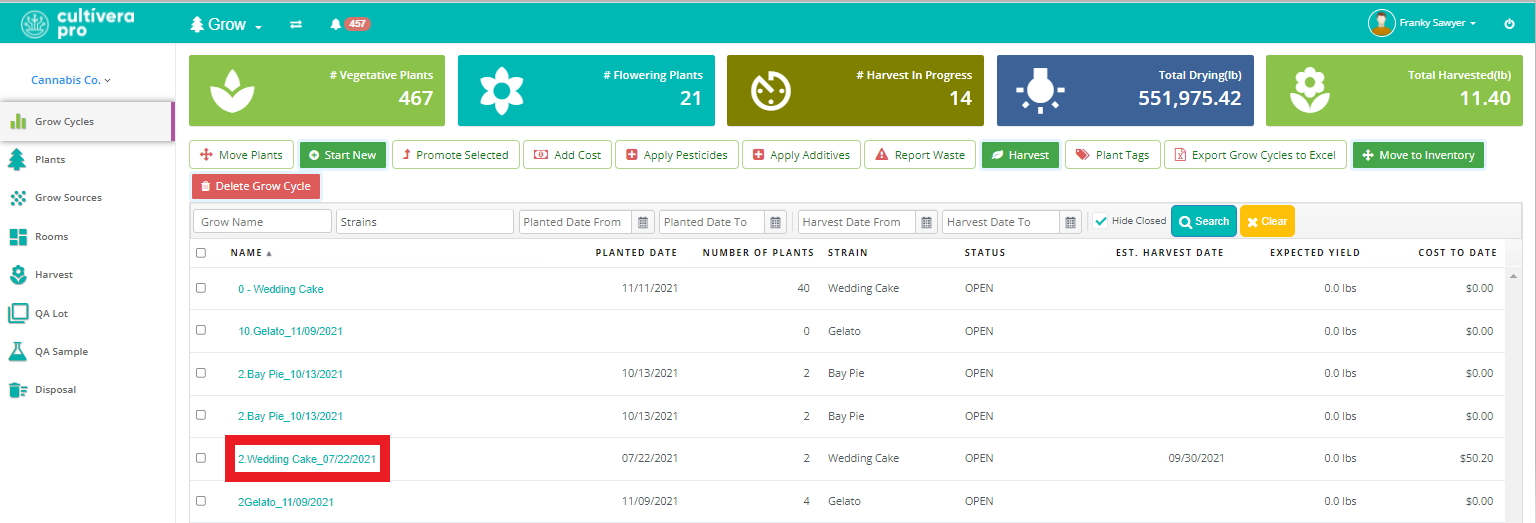
Task: Sort by Status column header
Action: pos(985,253)
